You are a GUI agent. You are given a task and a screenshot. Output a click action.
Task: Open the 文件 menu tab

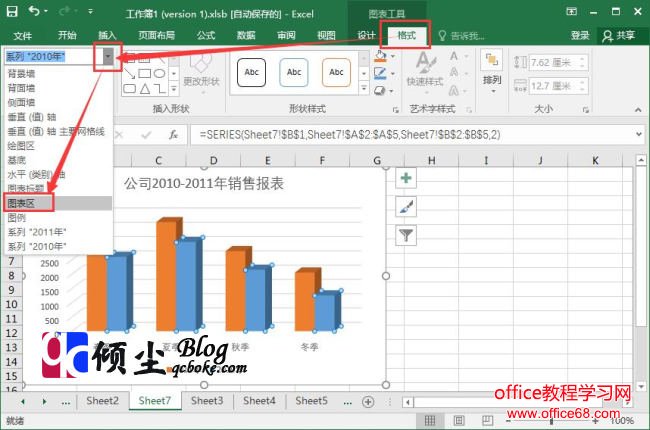point(22,36)
